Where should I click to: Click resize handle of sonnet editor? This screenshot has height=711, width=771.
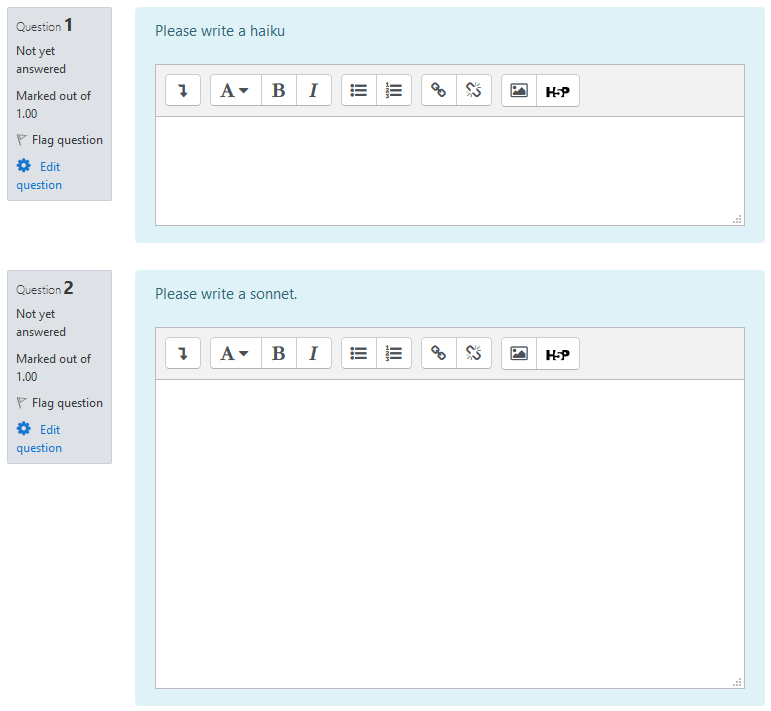(737, 682)
